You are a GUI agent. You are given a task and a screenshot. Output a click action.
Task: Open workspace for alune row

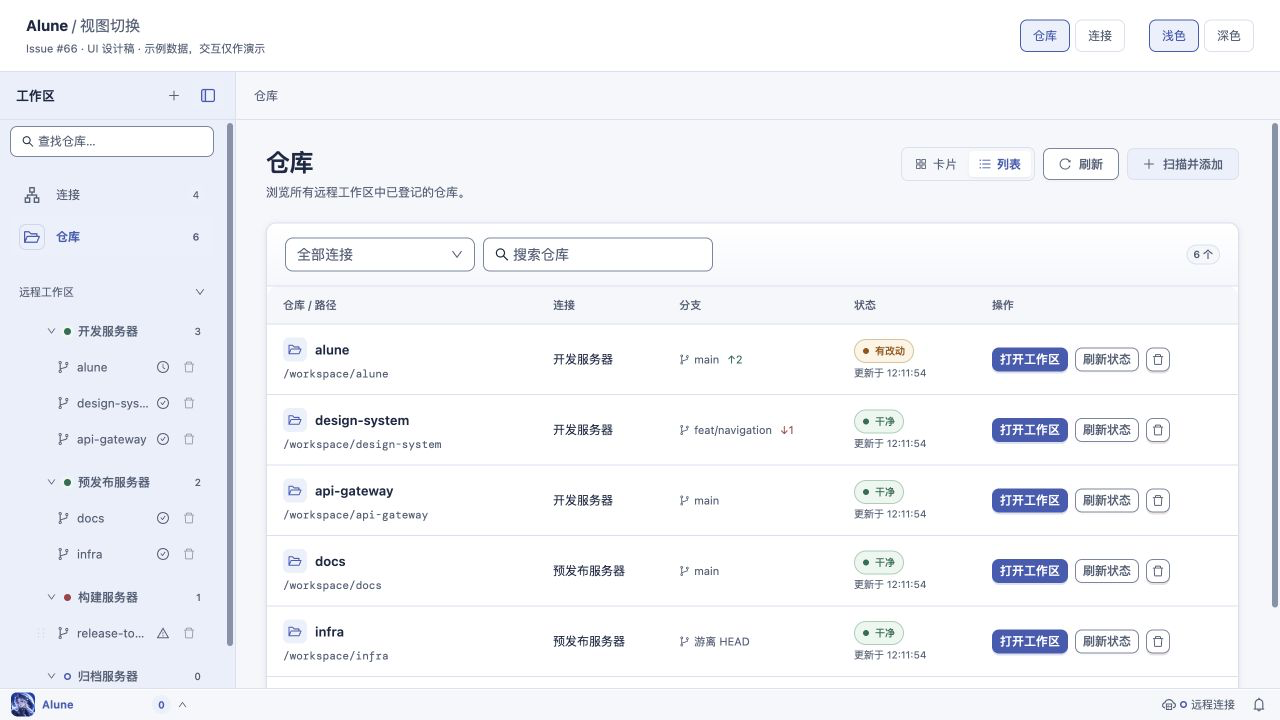click(1030, 359)
